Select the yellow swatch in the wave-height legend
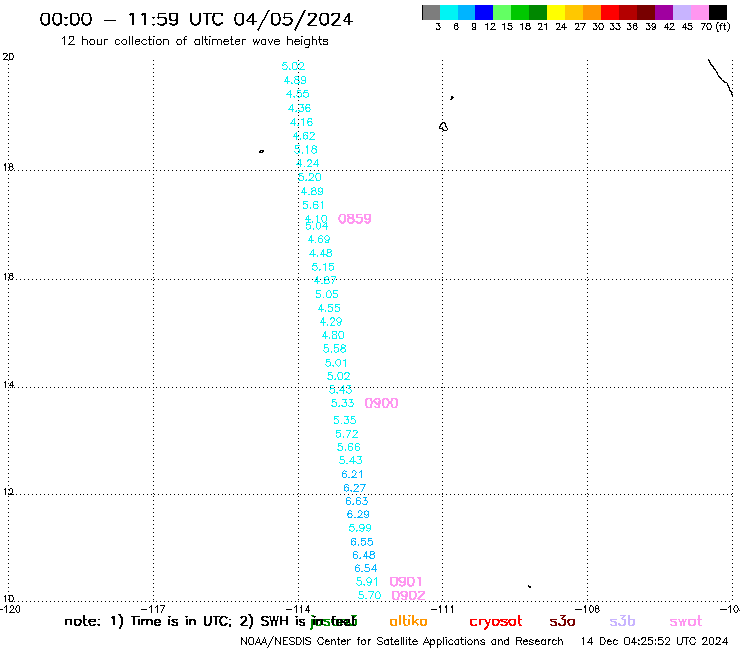The image size is (740, 650). [x=556, y=12]
